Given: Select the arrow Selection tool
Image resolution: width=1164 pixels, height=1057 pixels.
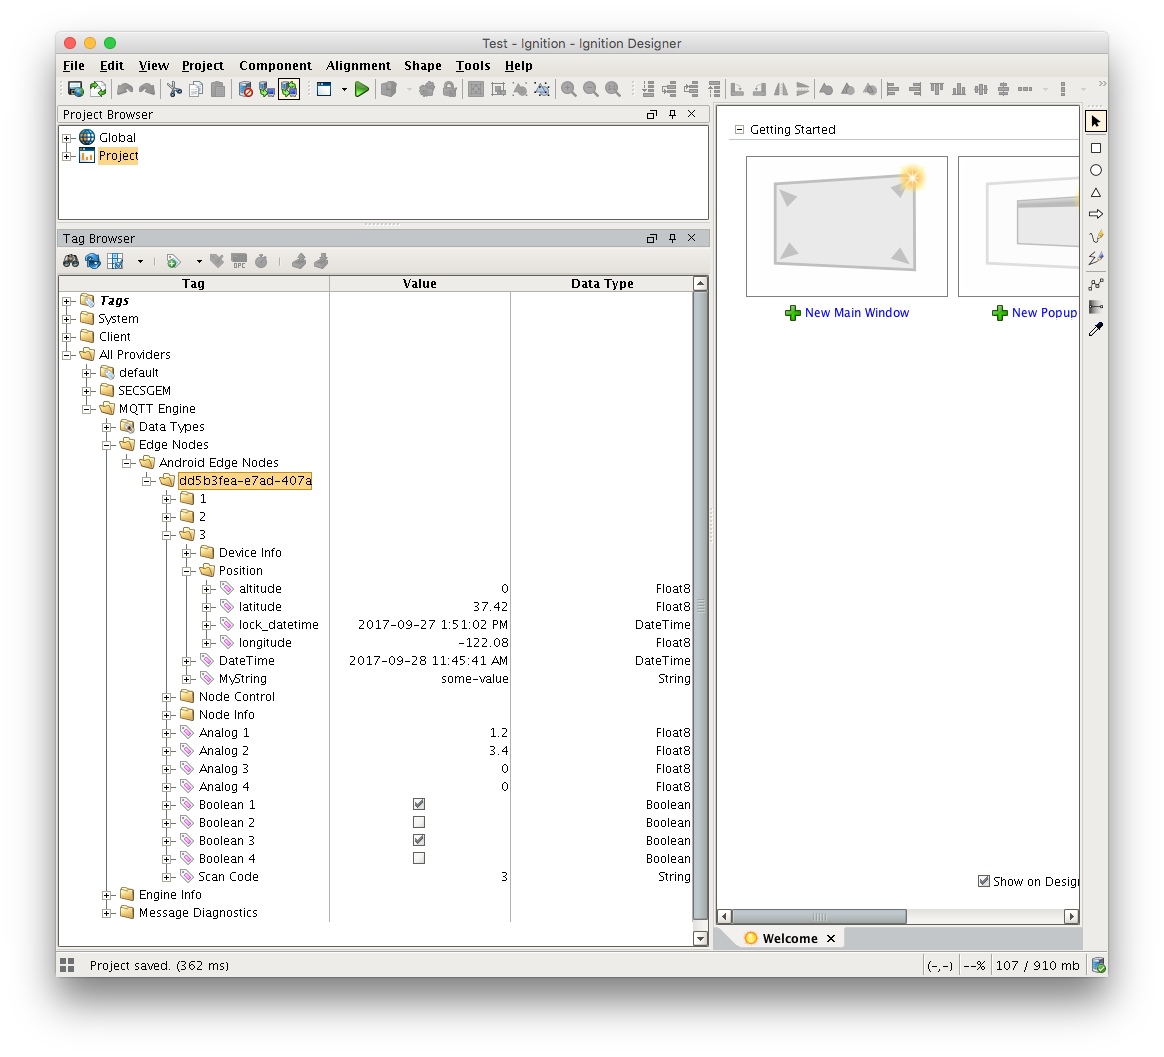Looking at the screenshot, I should [1096, 121].
